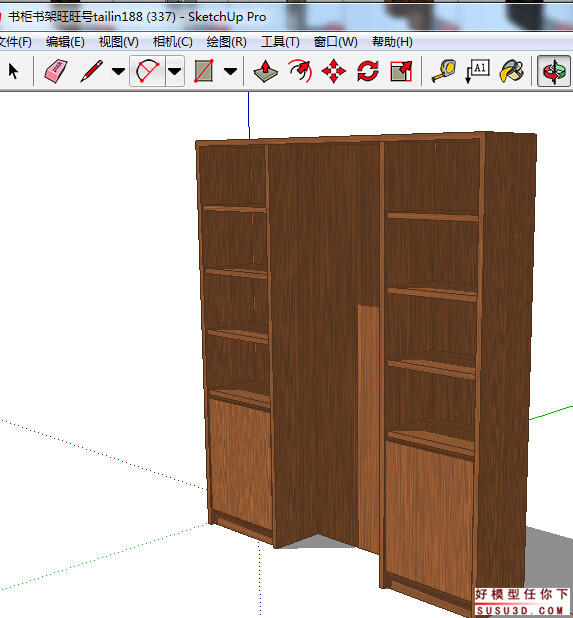
Task: Pick the Tape Measure tool
Action: click(444, 71)
